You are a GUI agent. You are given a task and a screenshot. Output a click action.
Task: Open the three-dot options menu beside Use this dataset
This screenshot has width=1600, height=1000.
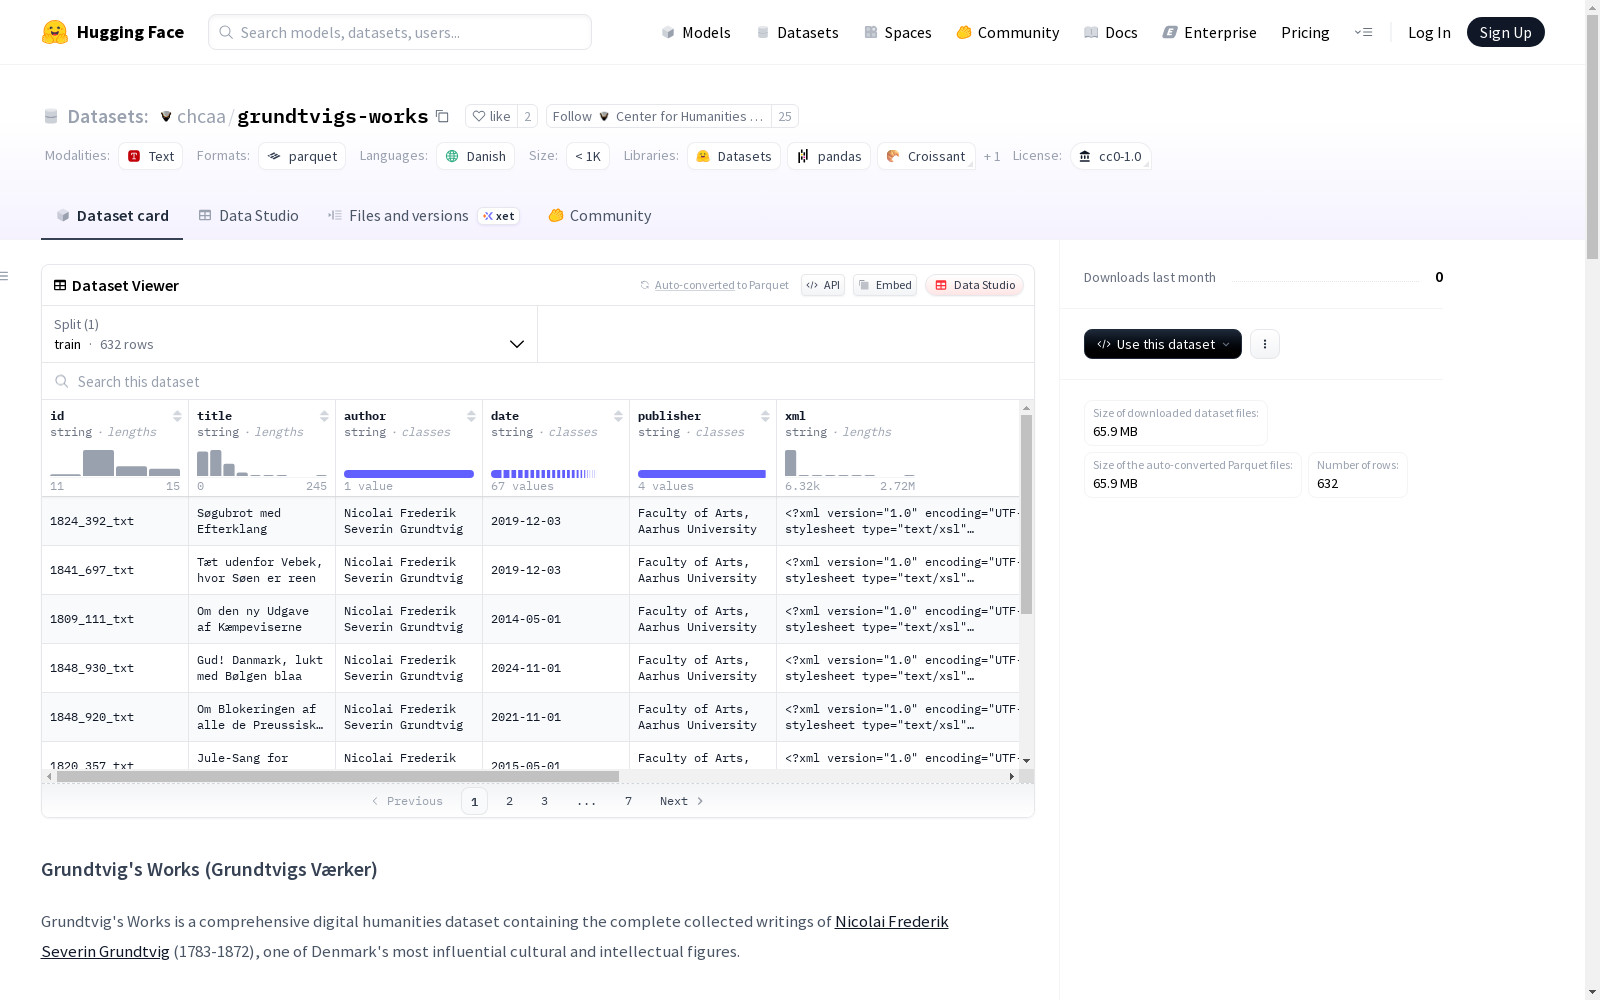pos(1265,344)
